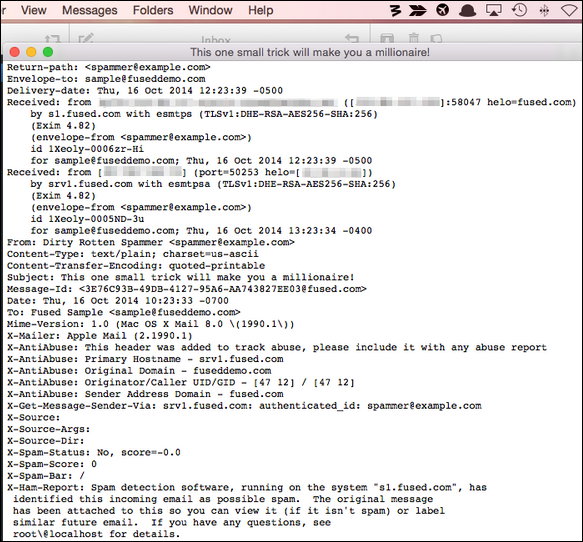
Task: Open the Help menu
Action: [x=261, y=10]
